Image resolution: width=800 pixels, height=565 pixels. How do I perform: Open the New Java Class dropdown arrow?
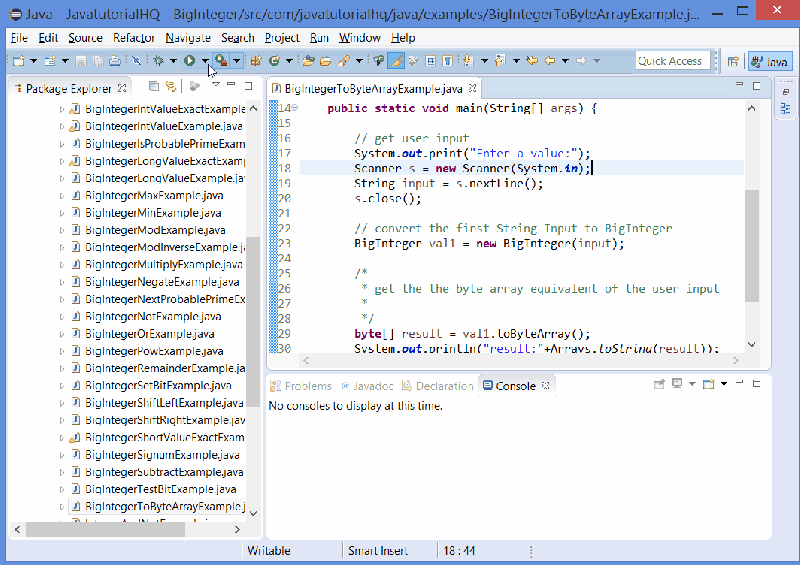coord(289,61)
